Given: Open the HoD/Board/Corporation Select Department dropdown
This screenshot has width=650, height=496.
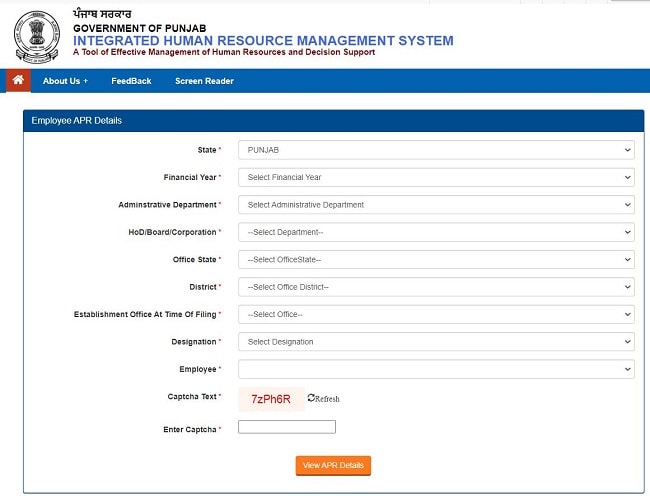Looking at the screenshot, I should point(436,232).
